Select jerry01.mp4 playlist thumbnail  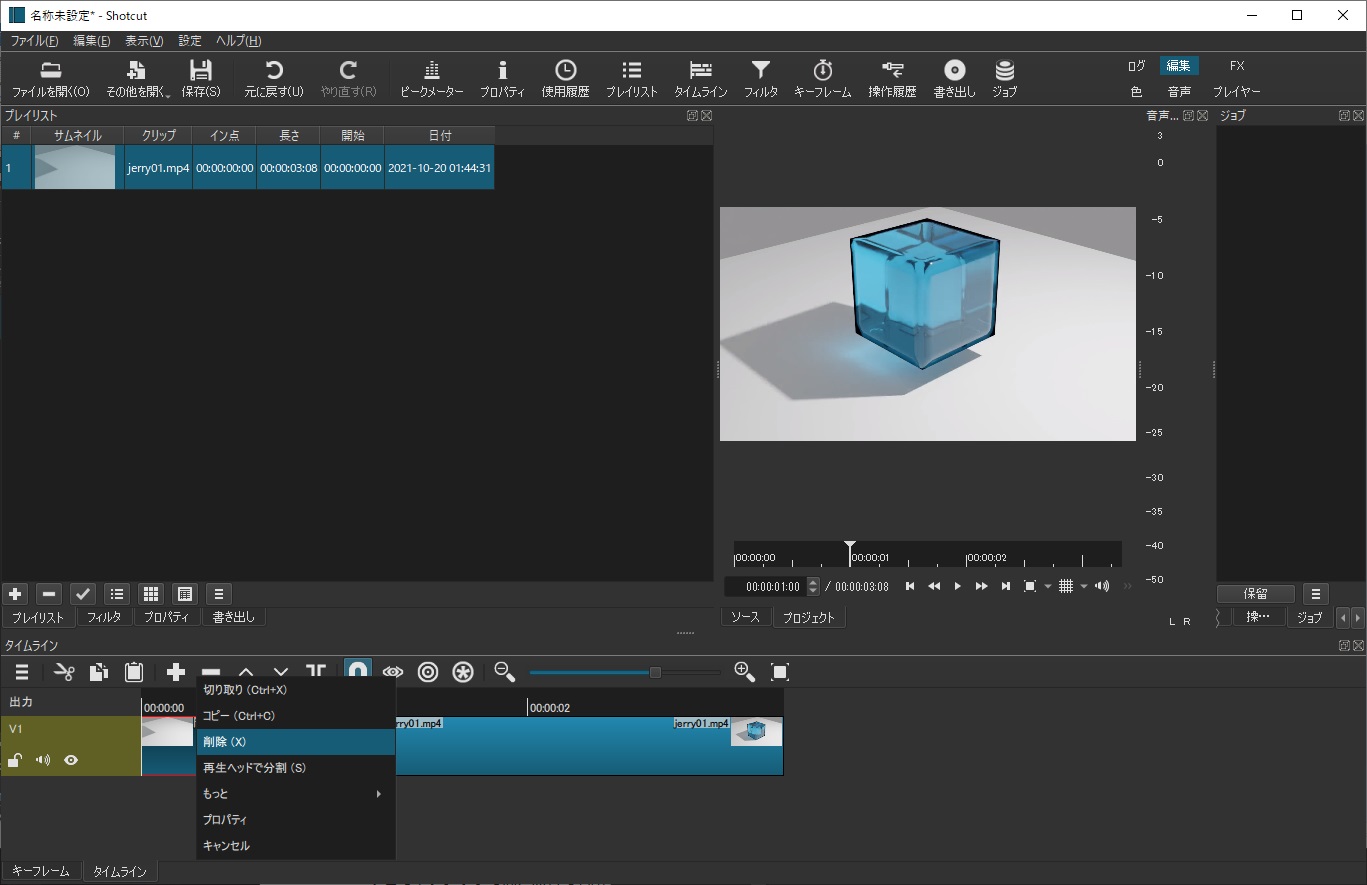(x=74, y=168)
